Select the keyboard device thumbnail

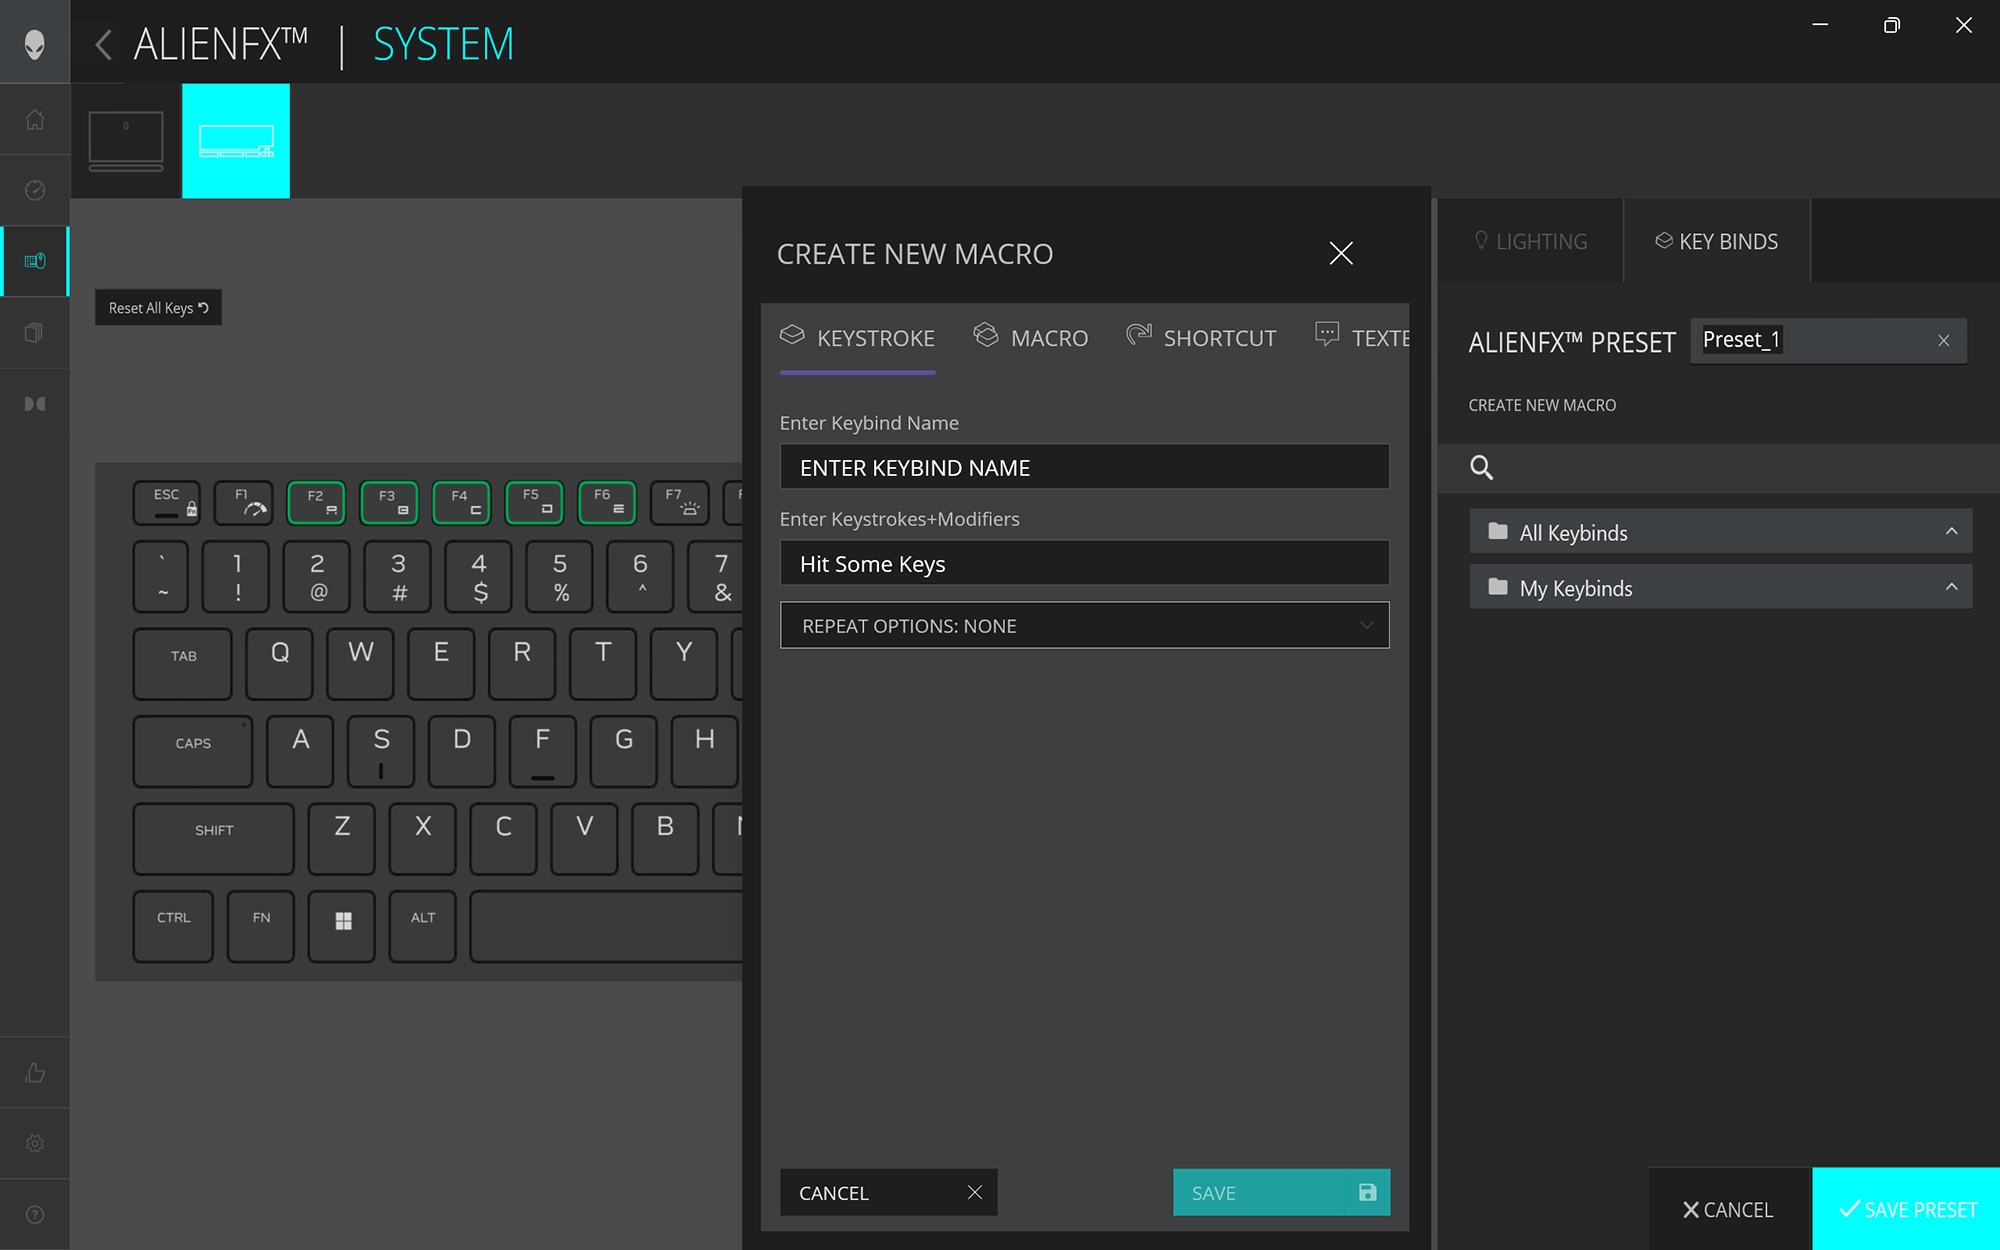236,141
